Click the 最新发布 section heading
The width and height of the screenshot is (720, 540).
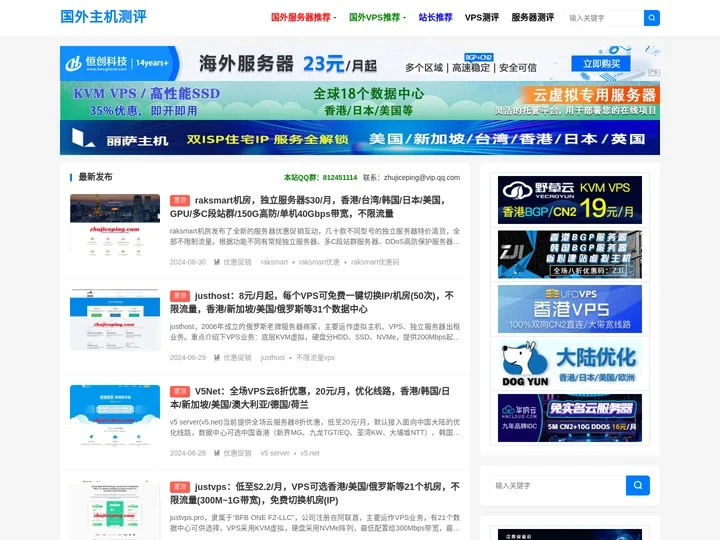point(96,177)
